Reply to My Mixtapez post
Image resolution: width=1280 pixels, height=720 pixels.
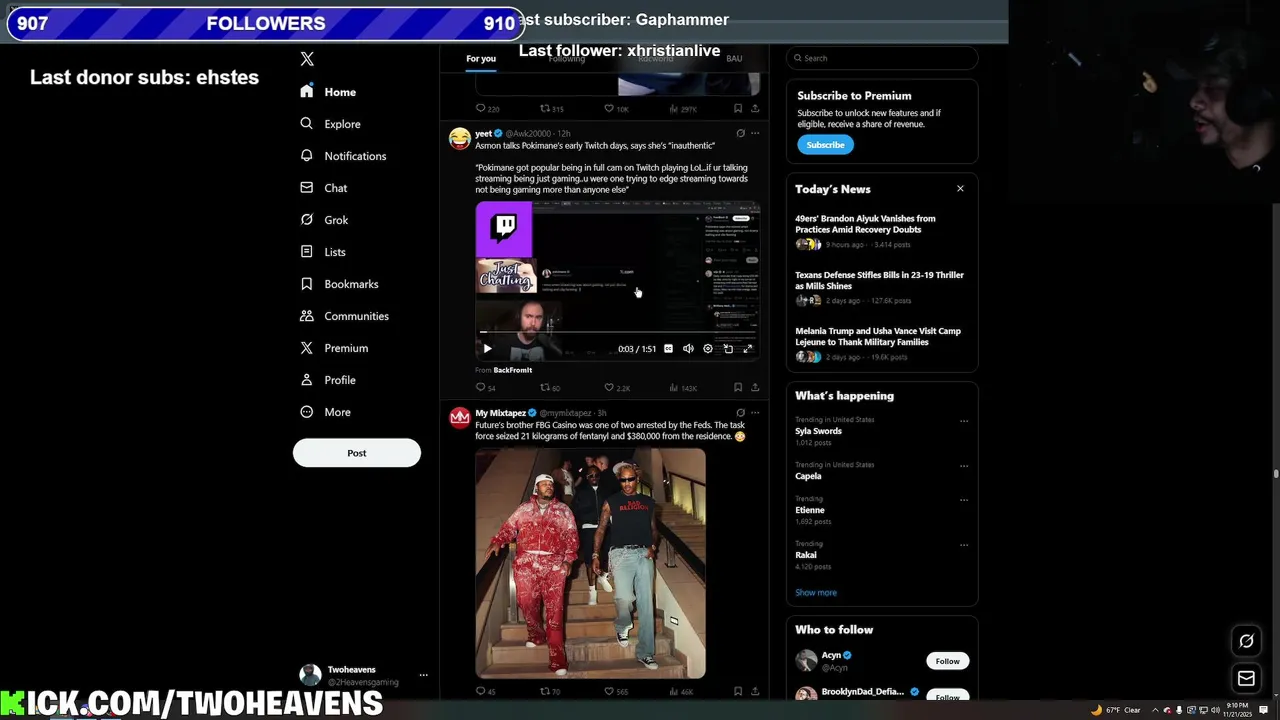pos(485,691)
